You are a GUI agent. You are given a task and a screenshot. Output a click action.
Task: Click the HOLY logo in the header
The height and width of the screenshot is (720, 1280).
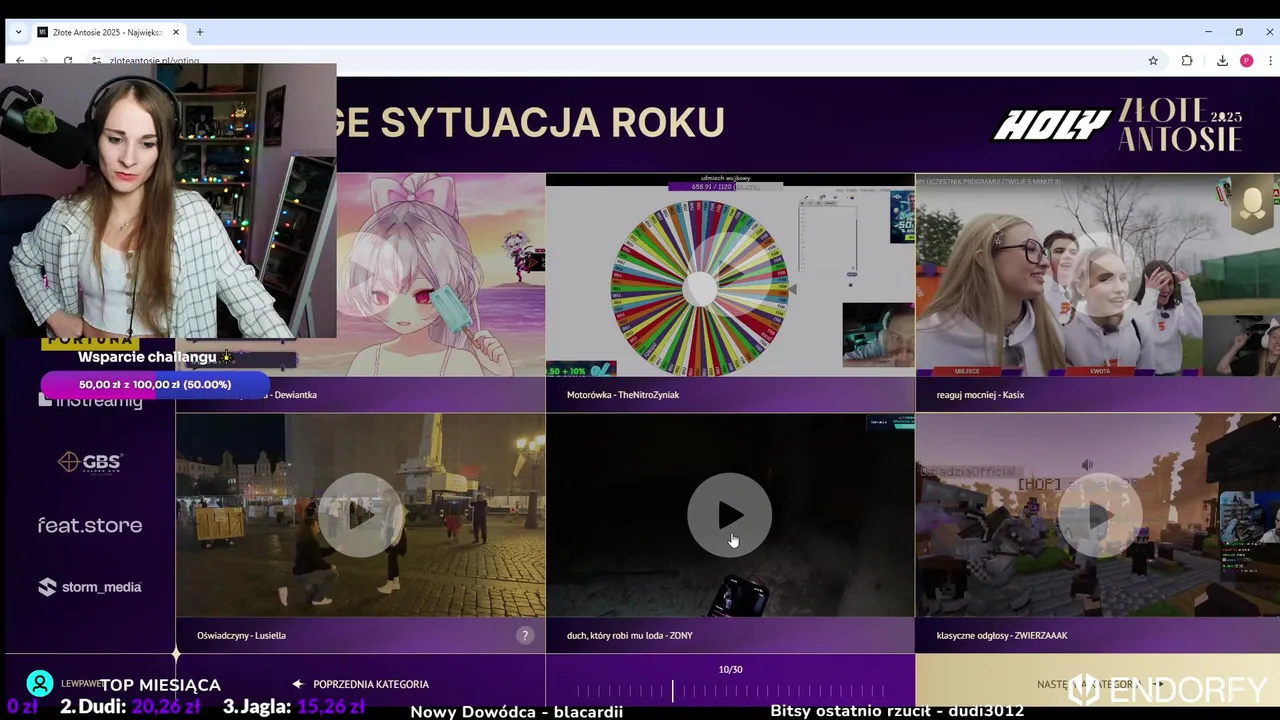(1051, 125)
